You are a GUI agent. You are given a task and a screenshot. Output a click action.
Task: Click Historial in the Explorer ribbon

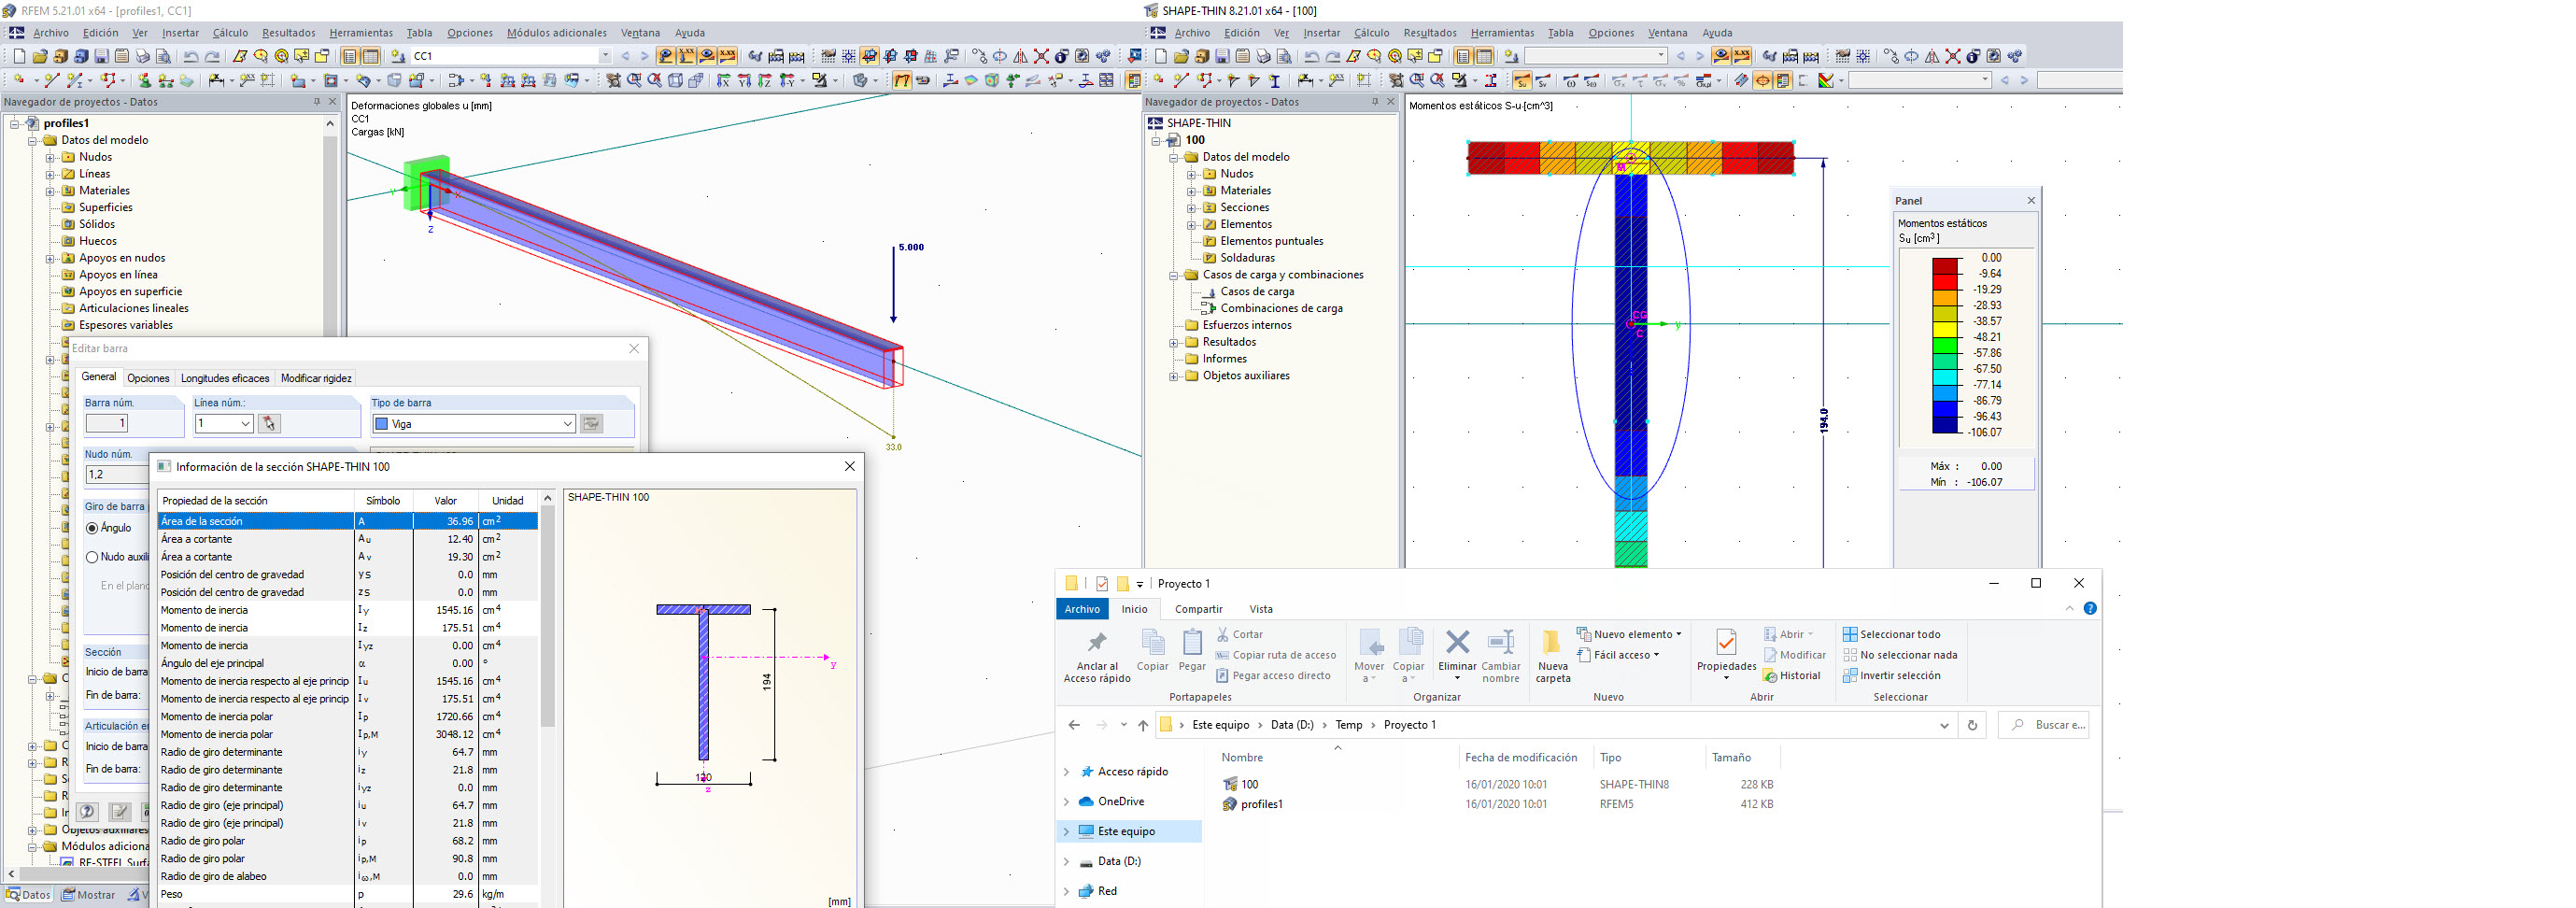click(1791, 676)
